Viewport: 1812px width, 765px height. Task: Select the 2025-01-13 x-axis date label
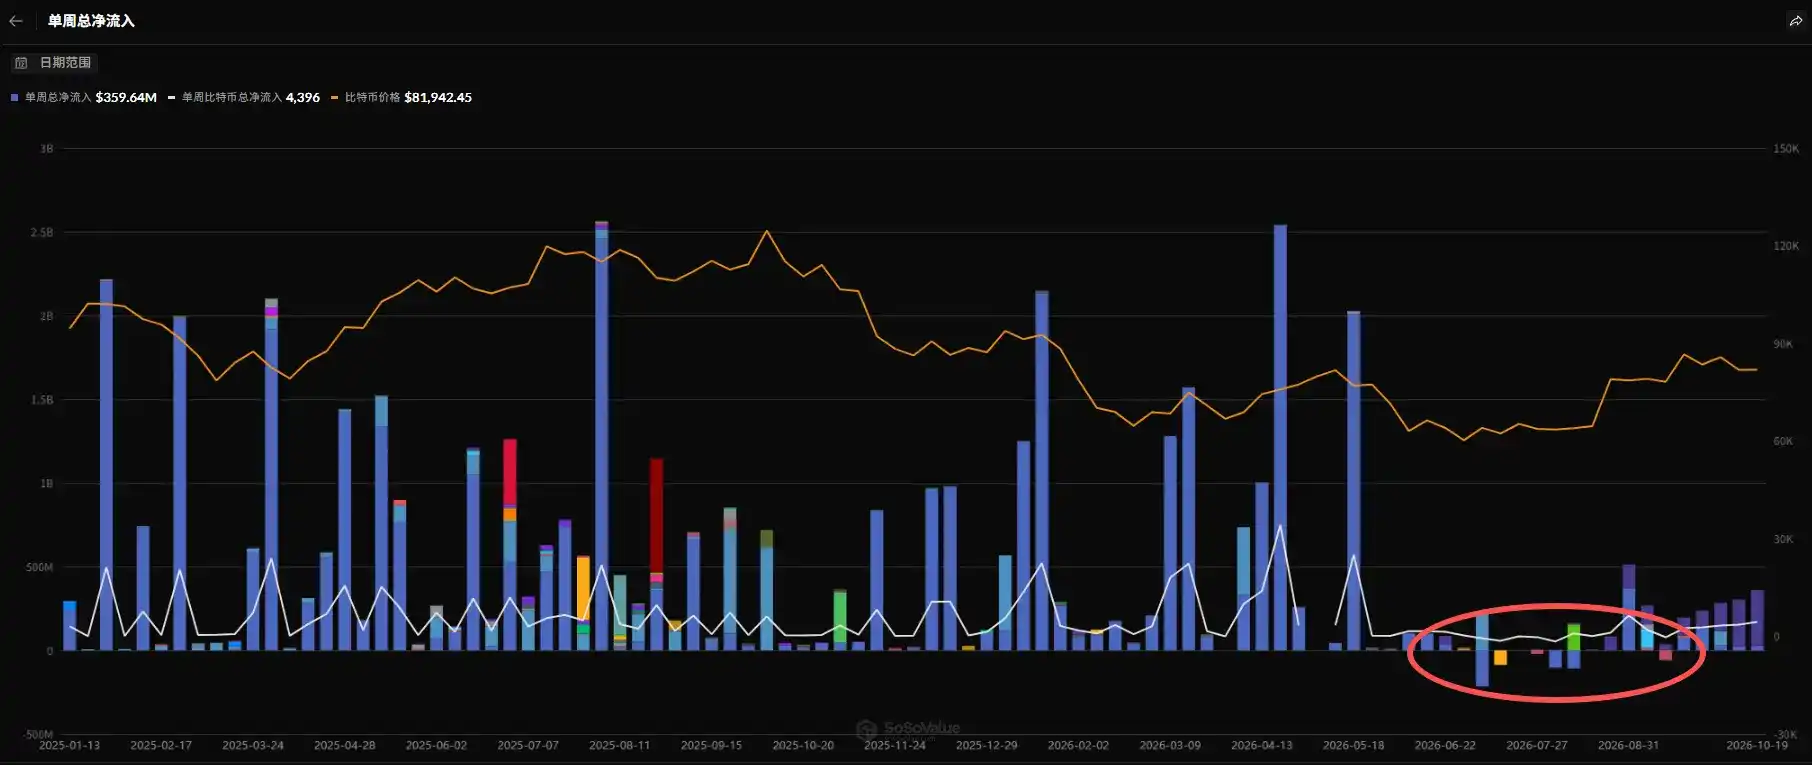69,746
